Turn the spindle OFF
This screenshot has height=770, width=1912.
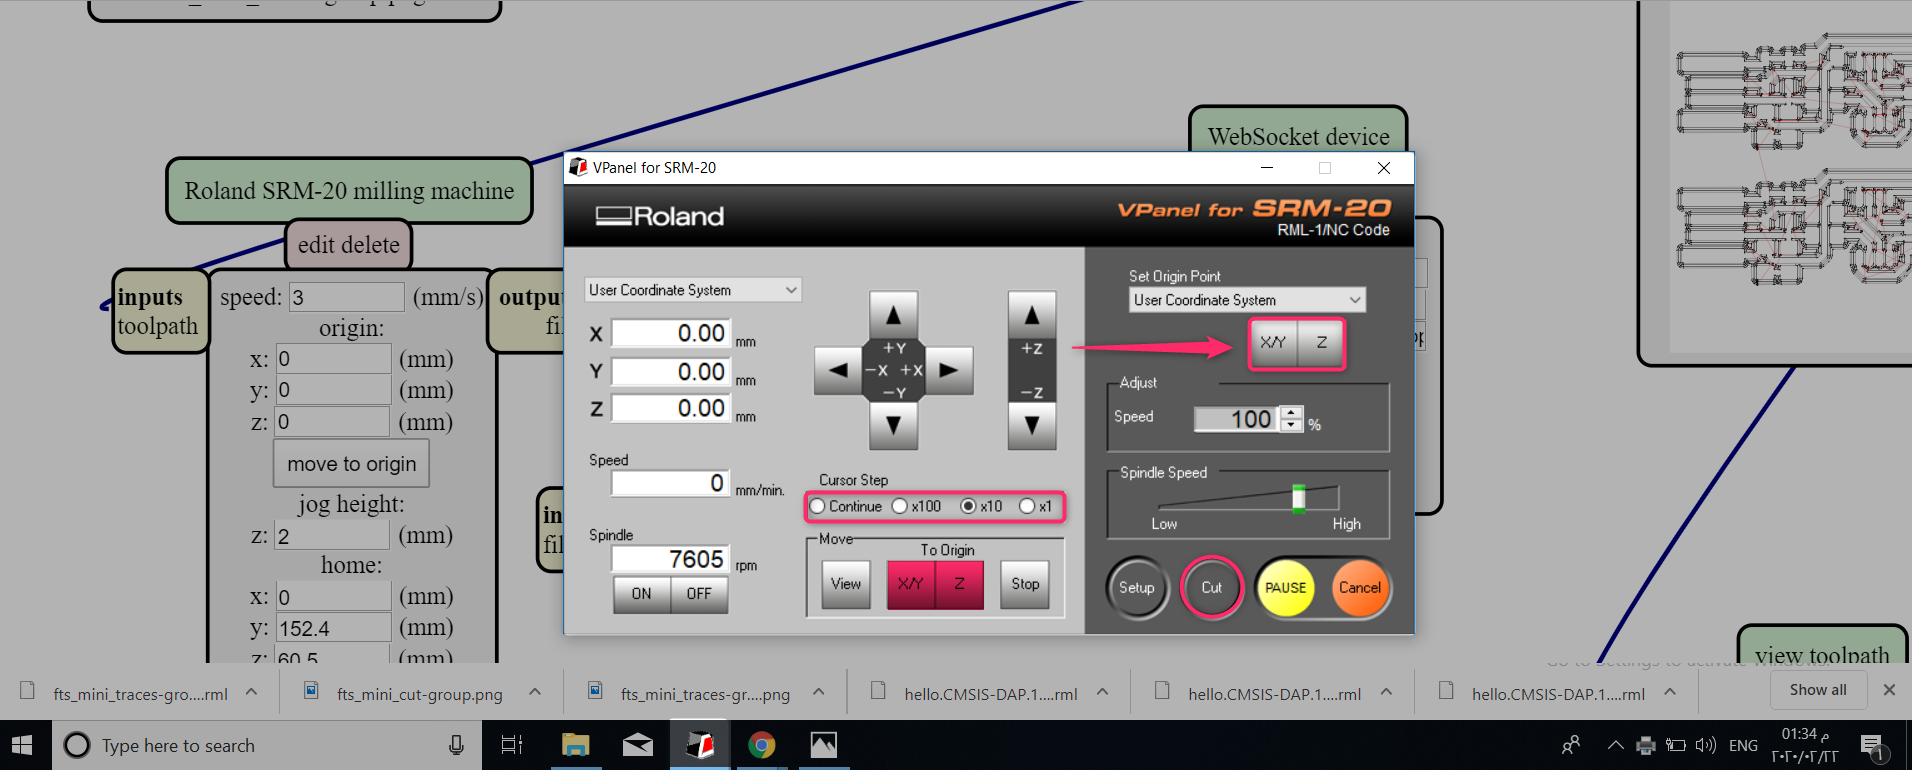699,594
